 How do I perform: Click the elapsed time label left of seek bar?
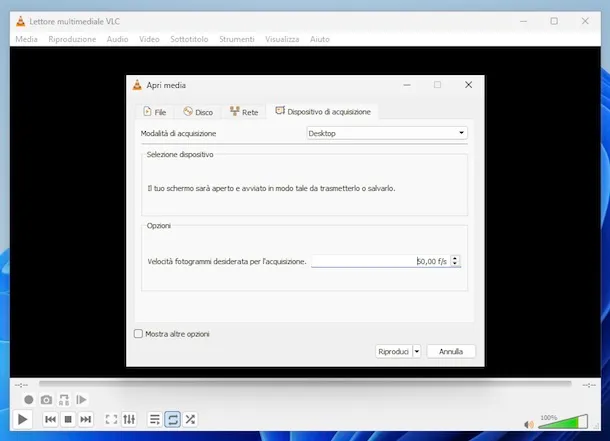click(x=21, y=385)
